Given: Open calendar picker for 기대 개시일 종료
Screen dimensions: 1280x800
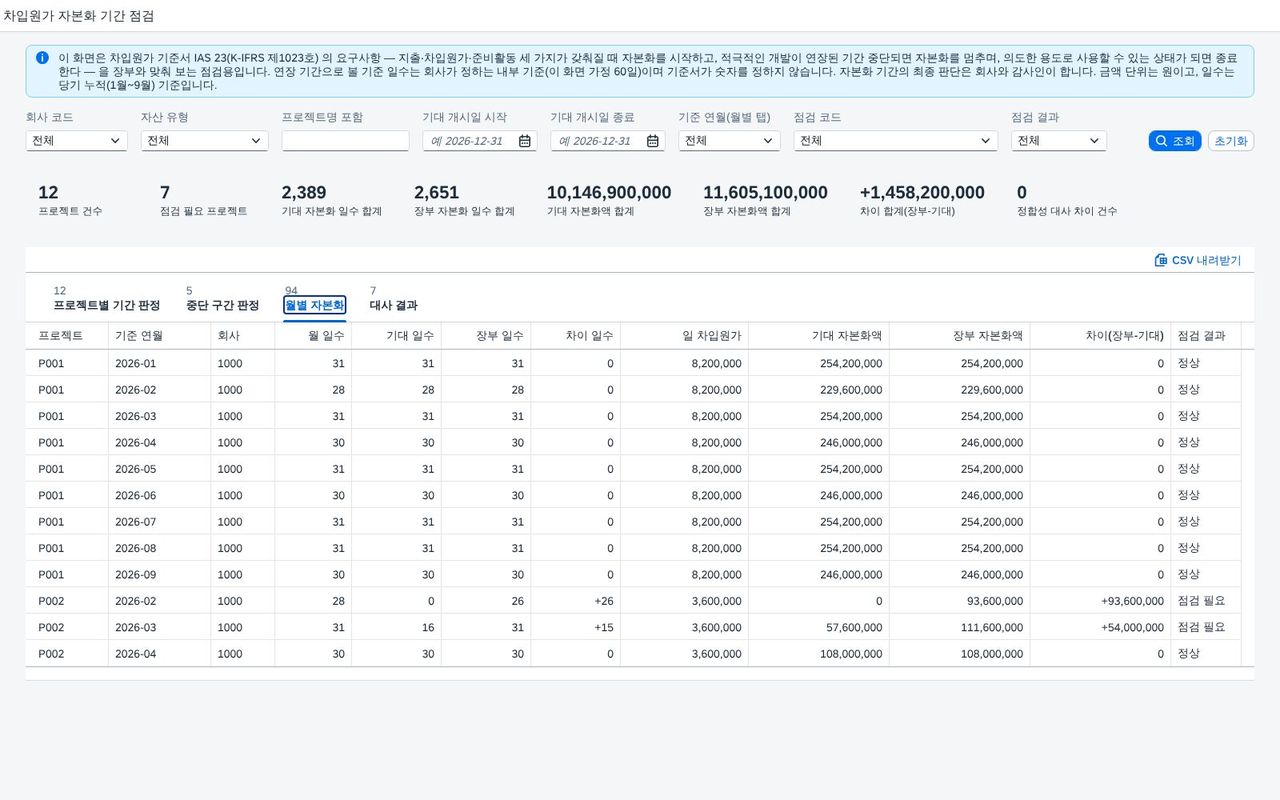Looking at the screenshot, I should [x=653, y=141].
